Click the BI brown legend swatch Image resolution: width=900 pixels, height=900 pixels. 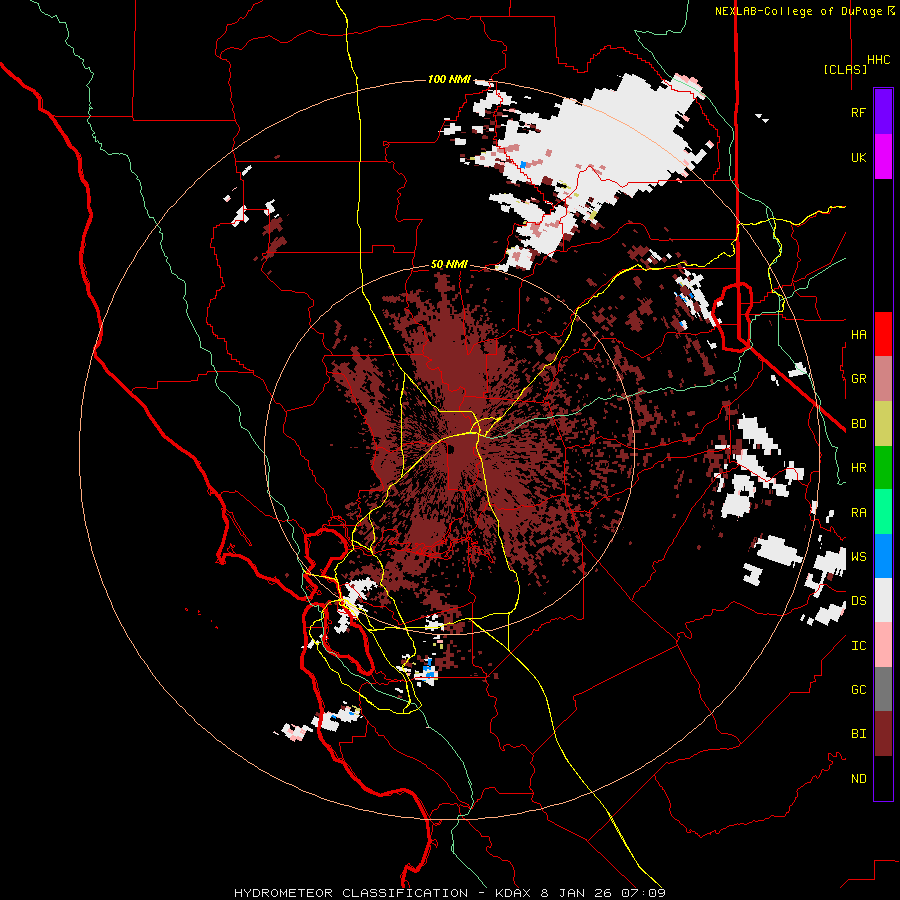click(x=883, y=734)
